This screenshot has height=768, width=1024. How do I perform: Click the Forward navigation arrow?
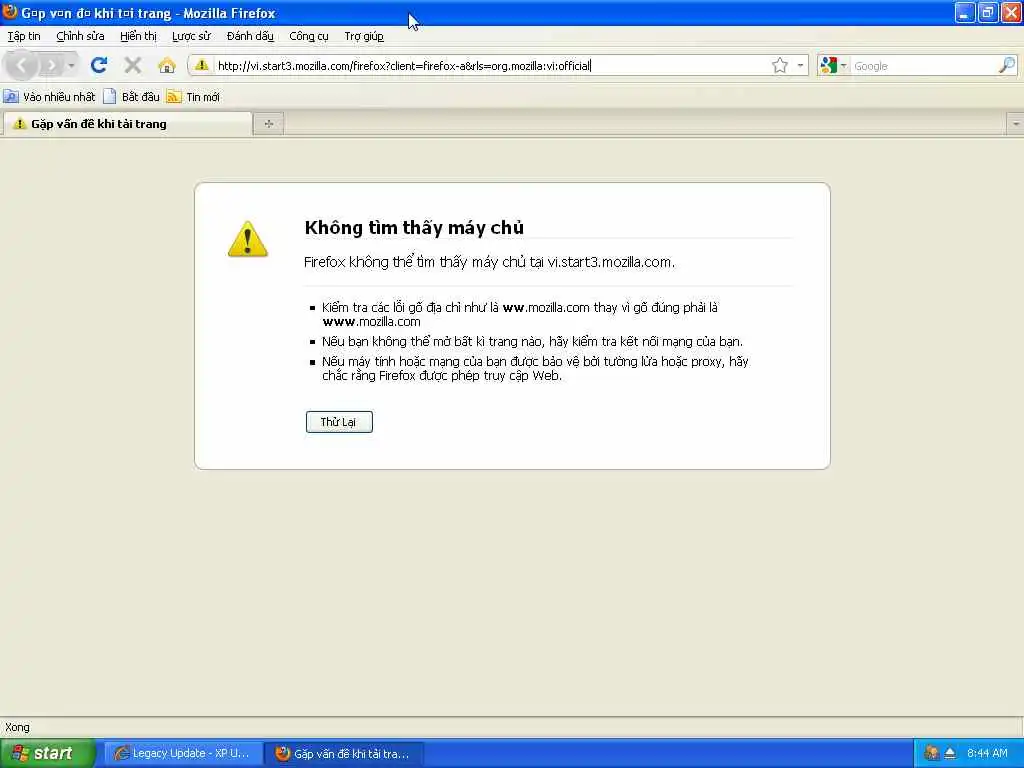pyautogui.click(x=51, y=65)
